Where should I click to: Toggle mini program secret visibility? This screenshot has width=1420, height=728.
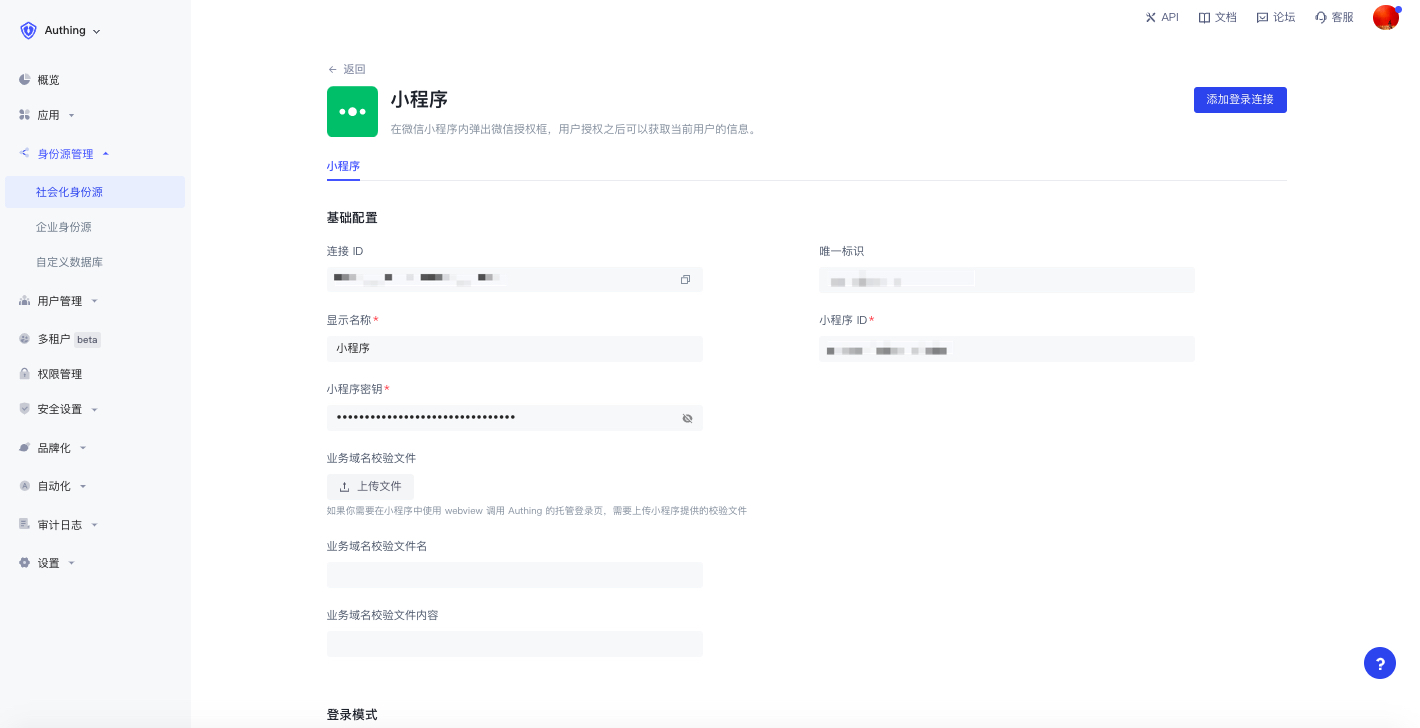[687, 418]
